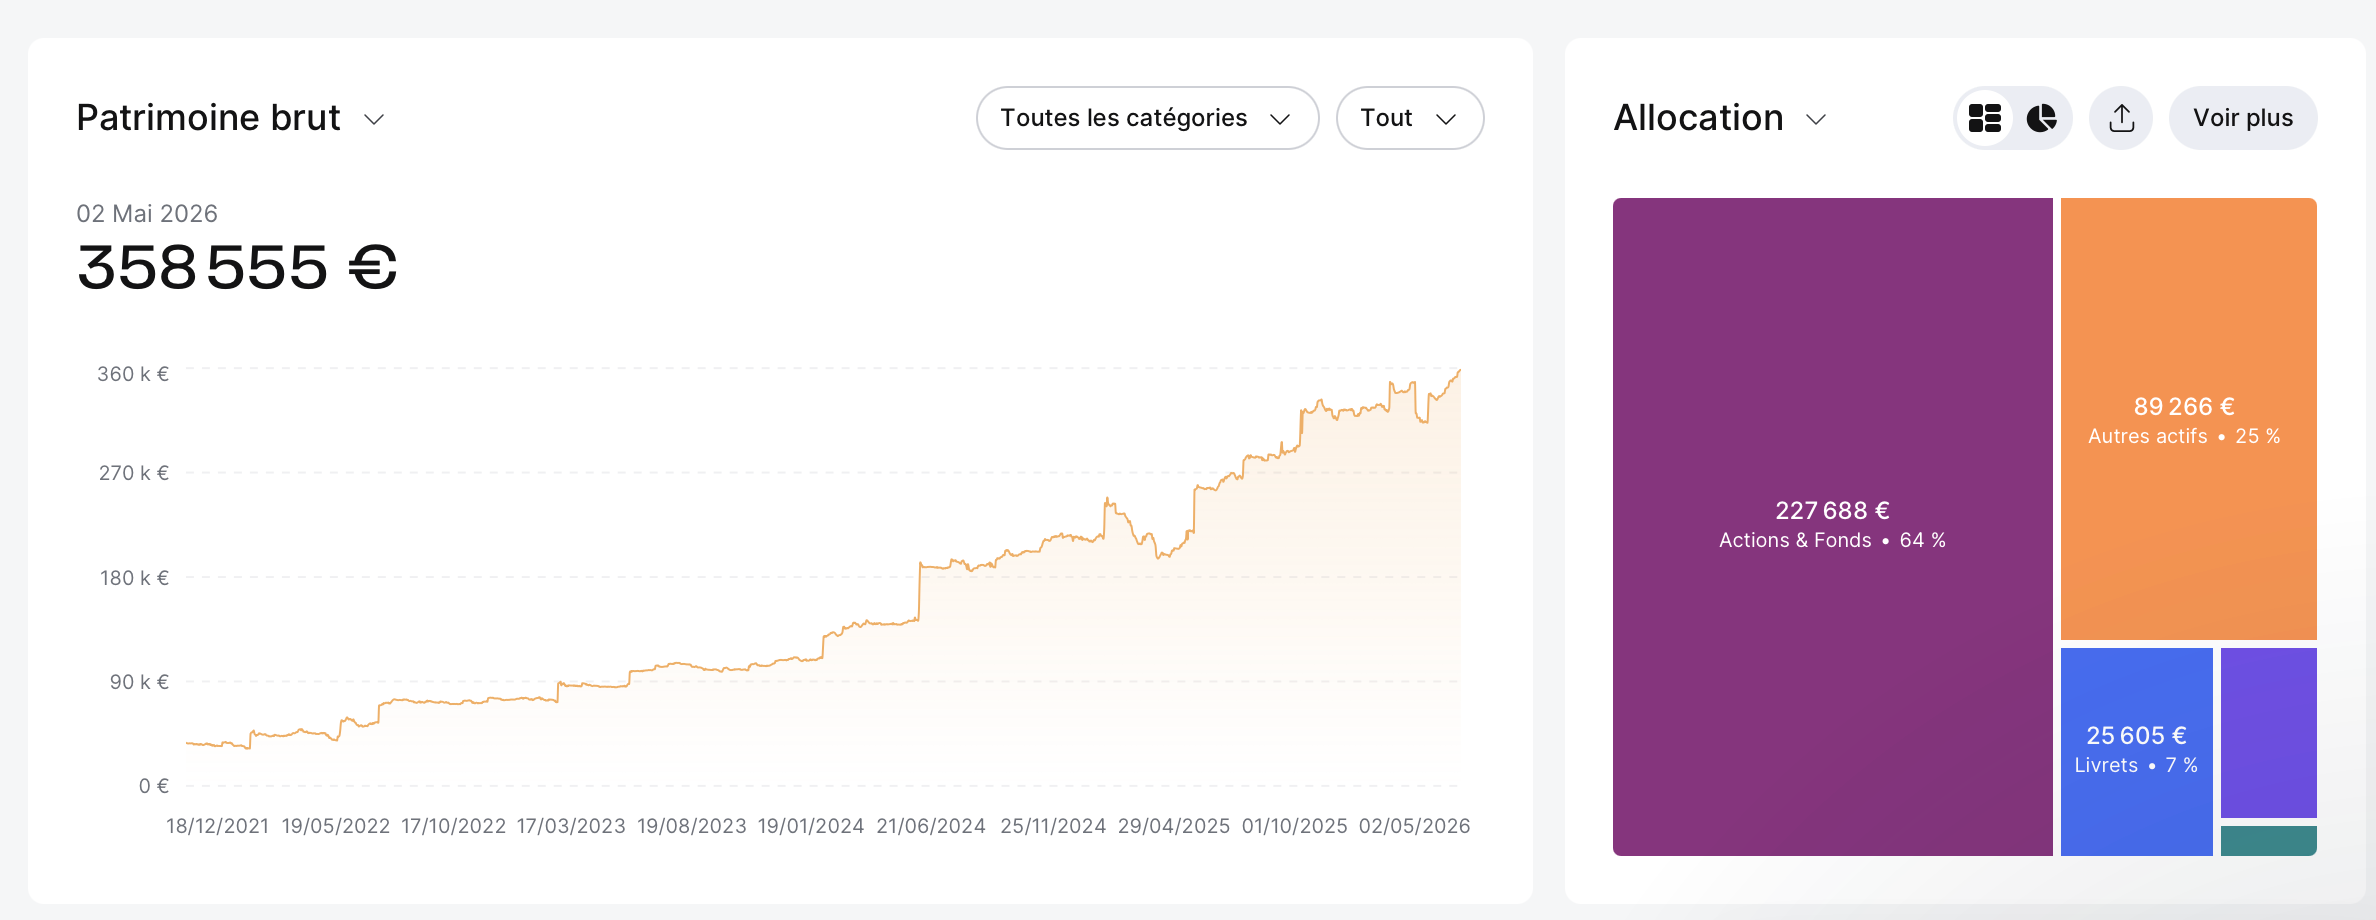Switch to treemap grid view icon
This screenshot has height=920, width=2376.
click(x=1985, y=118)
